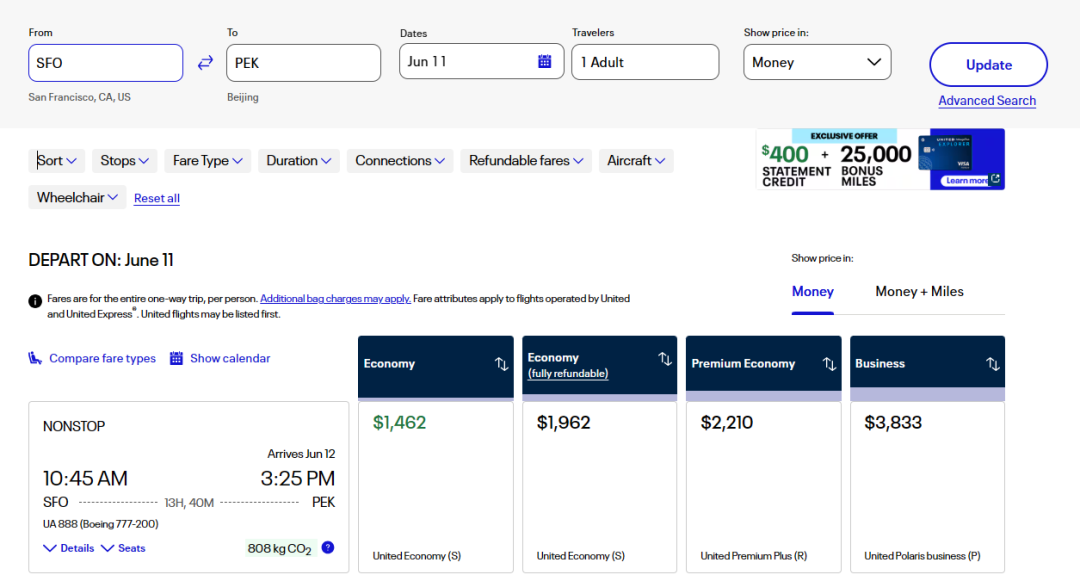1080x581 pixels.
Task: Switch to the Money + Miles tab
Action: tap(919, 292)
